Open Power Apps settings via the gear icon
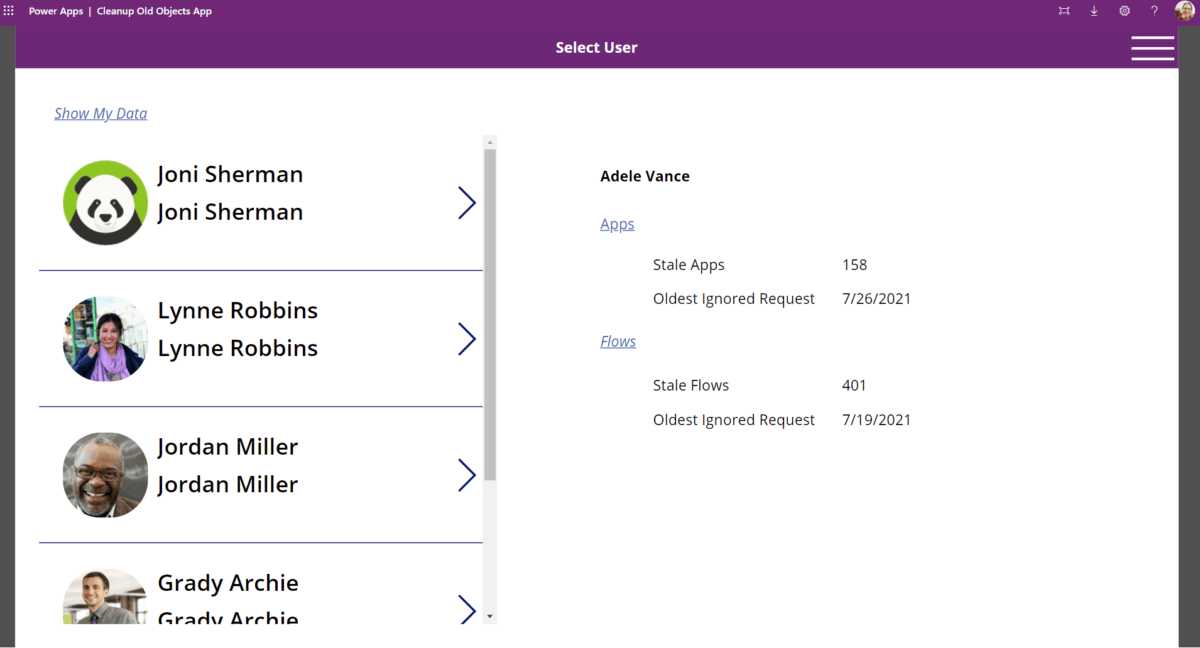 tap(1124, 10)
